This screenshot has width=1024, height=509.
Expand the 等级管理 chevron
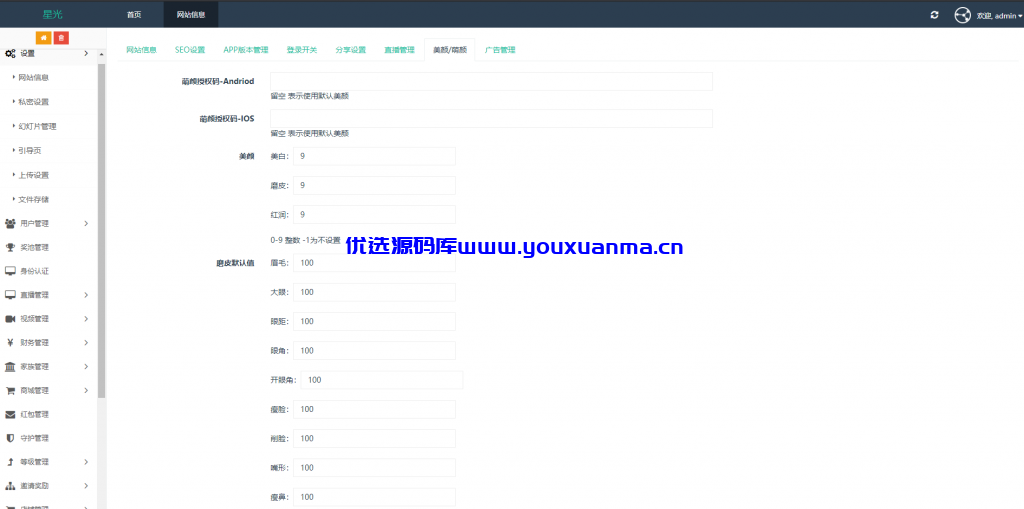[x=86, y=462]
